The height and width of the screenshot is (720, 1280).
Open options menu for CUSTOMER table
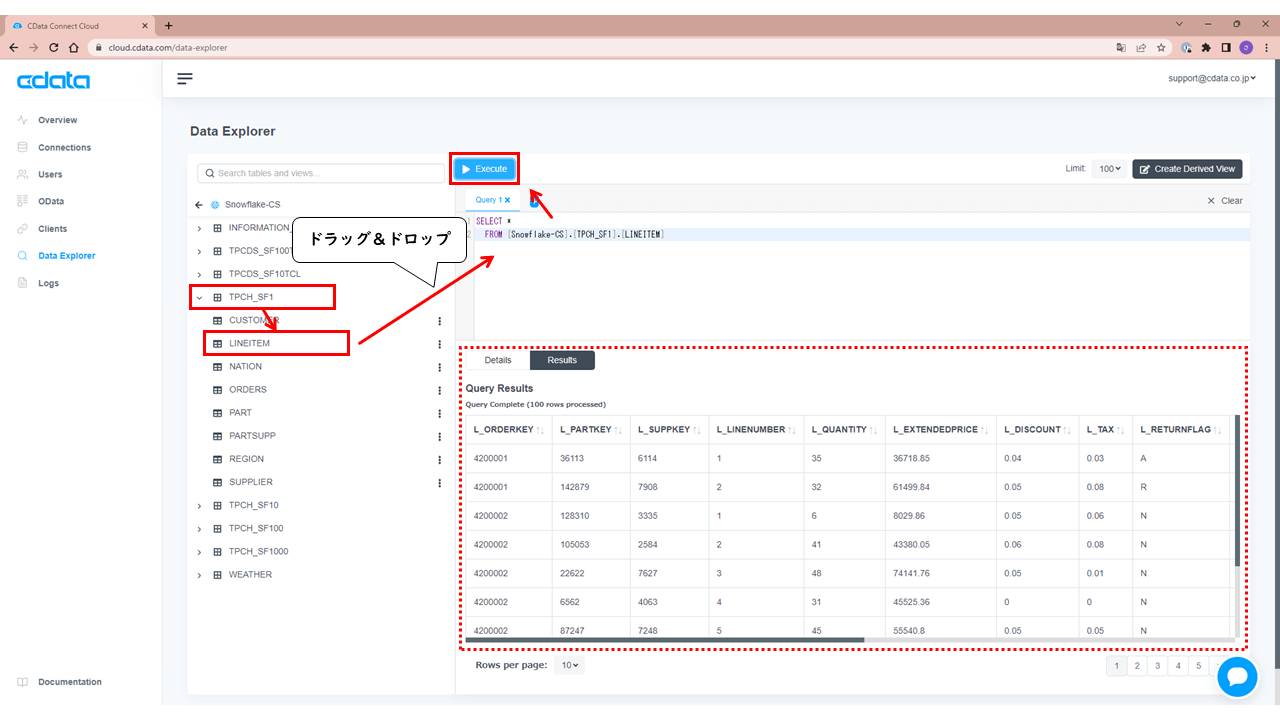439,321
